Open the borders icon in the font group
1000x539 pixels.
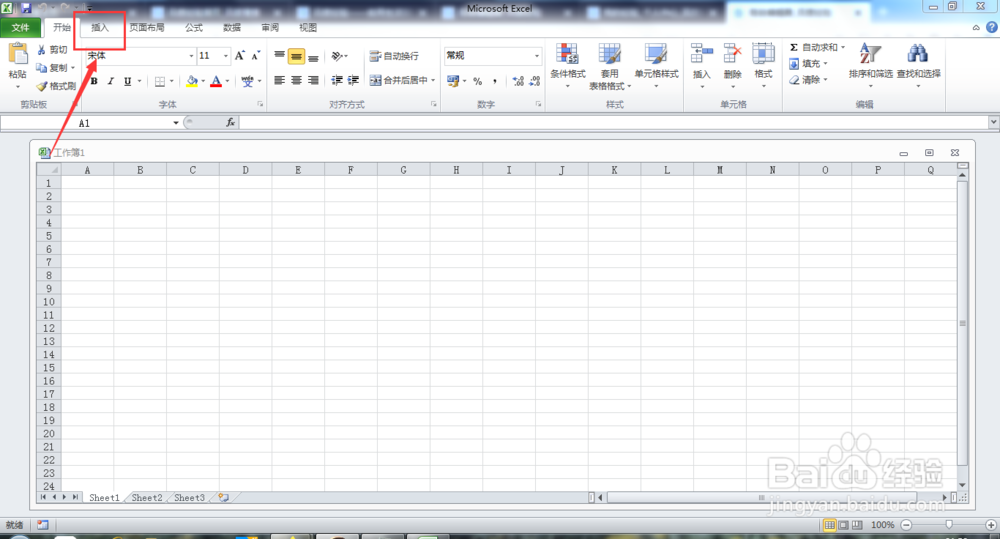(160, 81)
